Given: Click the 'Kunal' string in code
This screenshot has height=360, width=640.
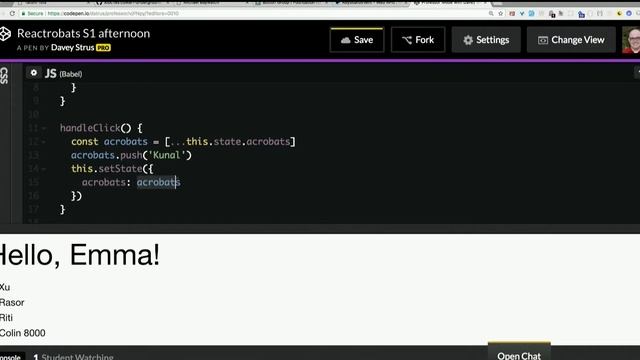Looking at the screenshot, I should click(x=167, y=155).
